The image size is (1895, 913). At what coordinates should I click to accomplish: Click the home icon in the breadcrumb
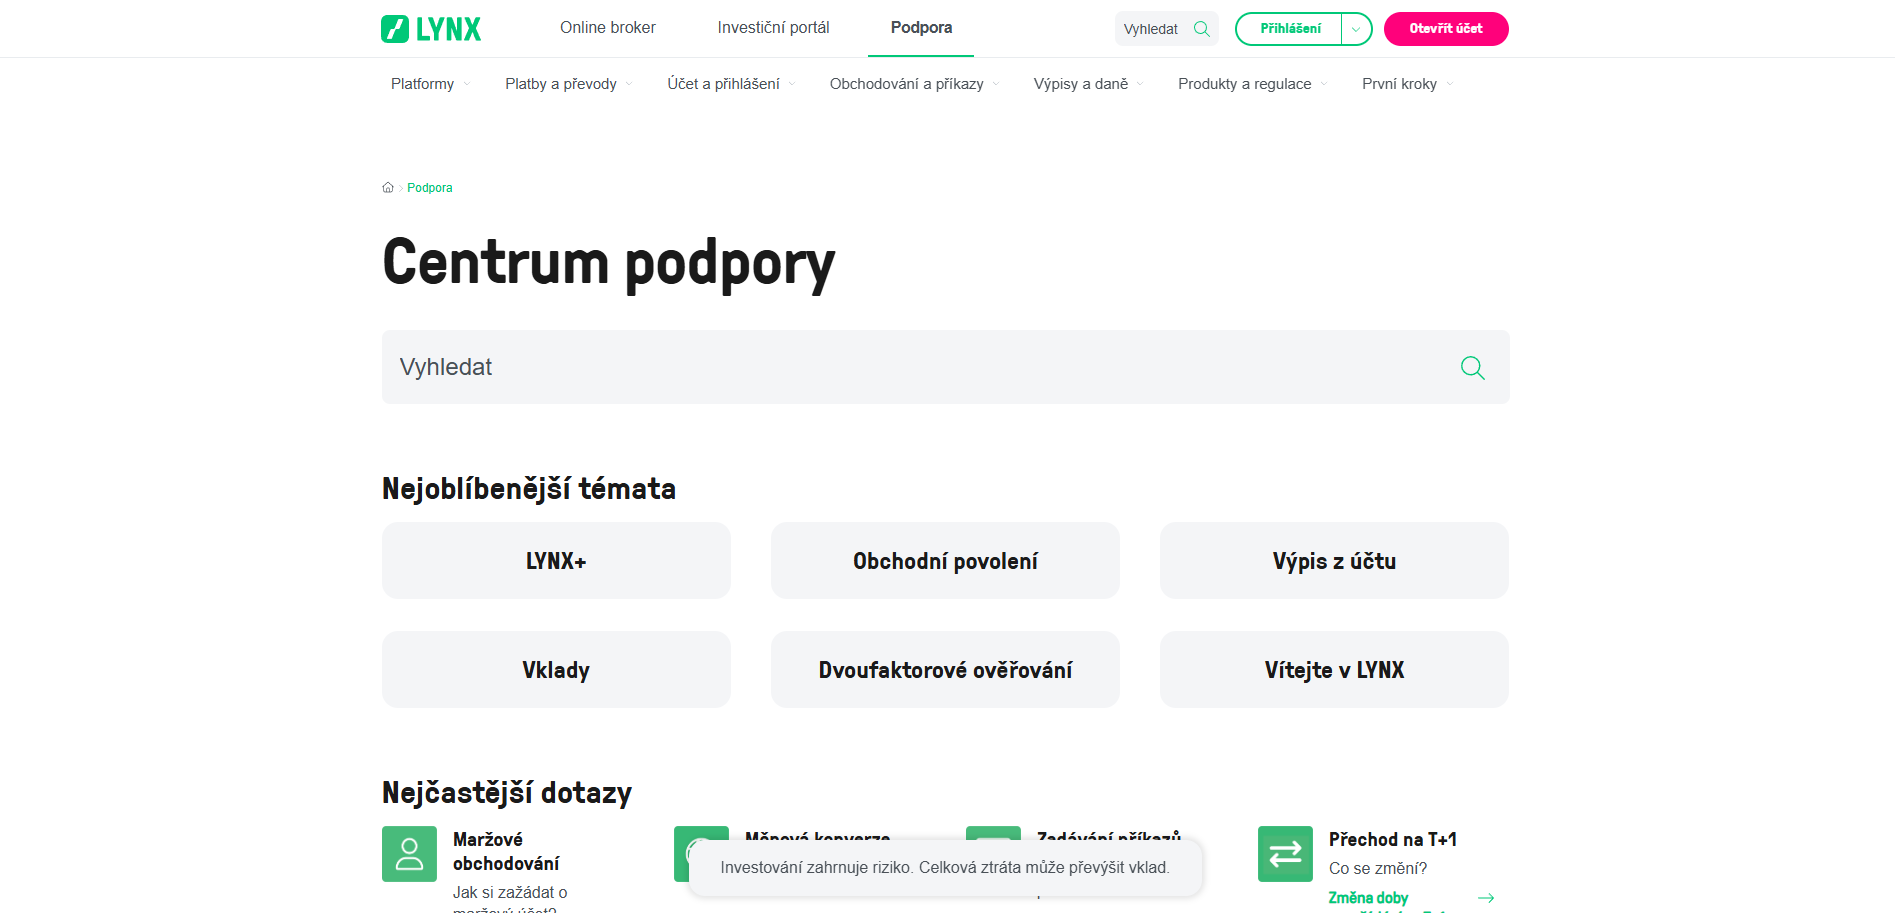click(388, 188)
